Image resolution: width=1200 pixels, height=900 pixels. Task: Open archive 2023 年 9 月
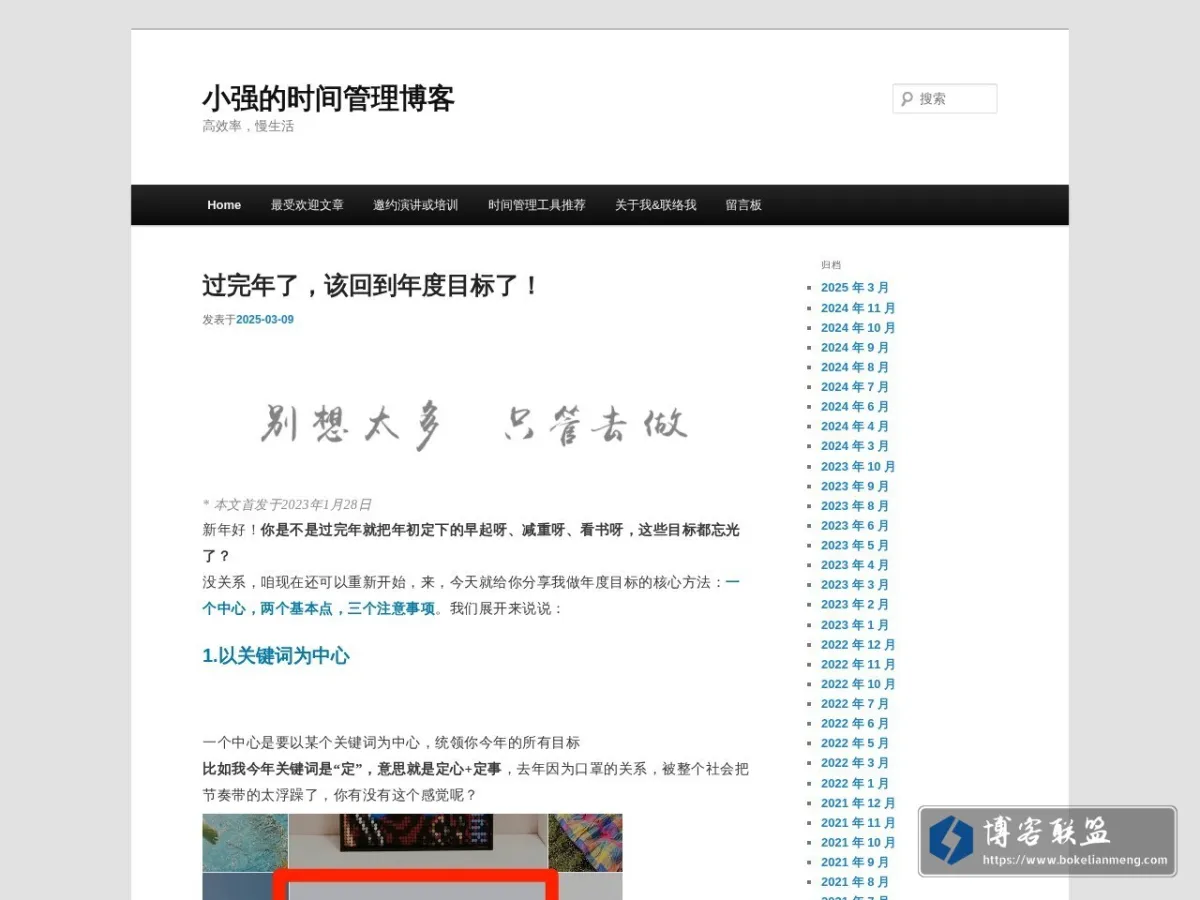click(x=855, y=486)
